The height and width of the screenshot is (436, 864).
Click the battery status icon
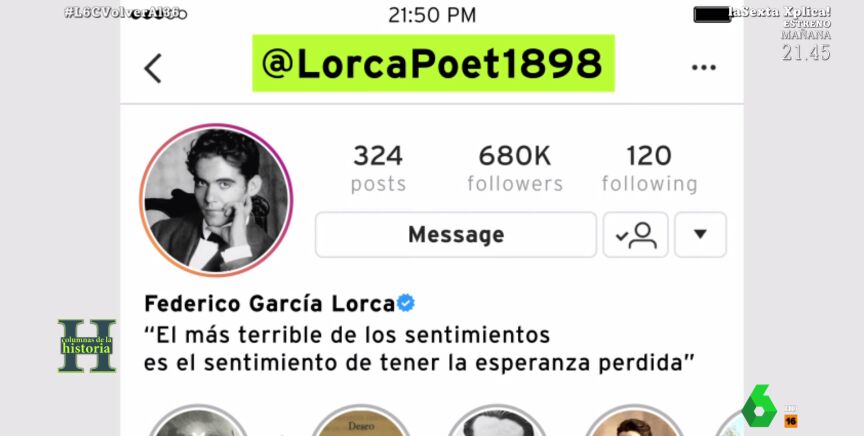[x=712, y=14]
